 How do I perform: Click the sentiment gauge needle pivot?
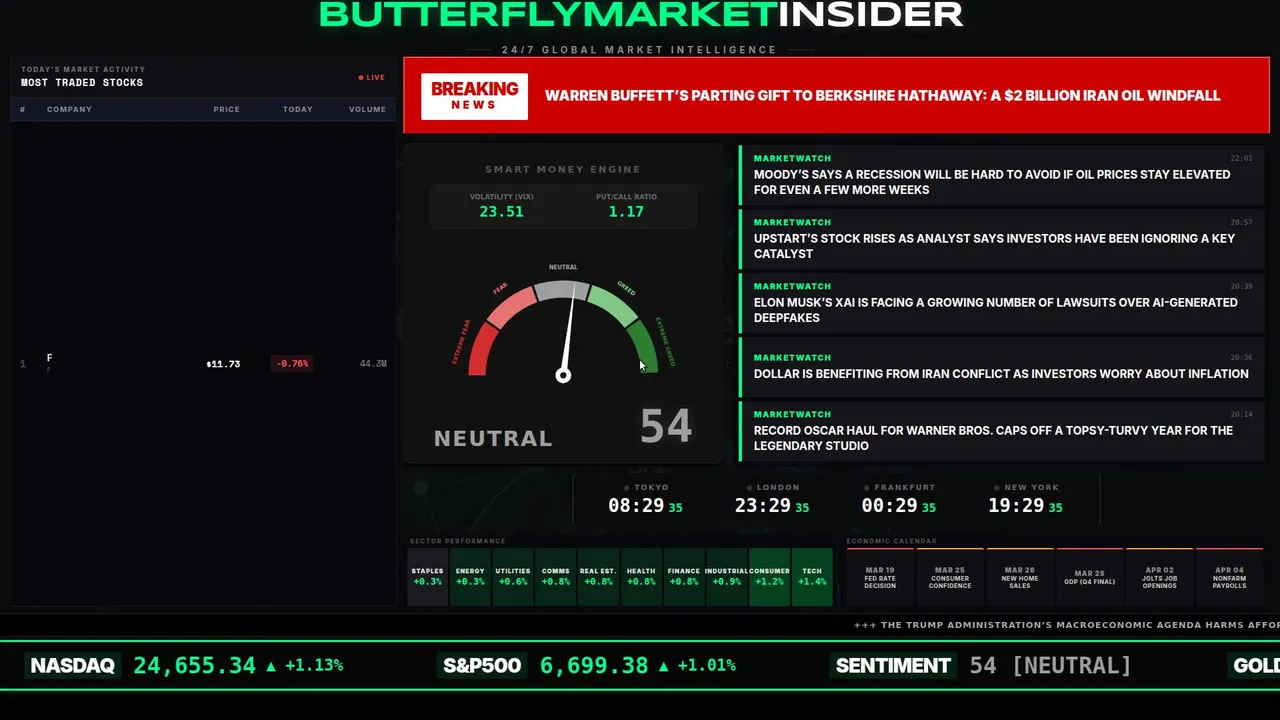(563, 375)
